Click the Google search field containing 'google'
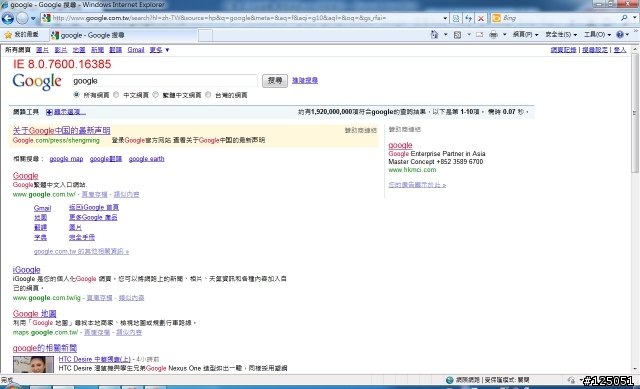The image size is (640, 389). click(x=164, y=81)
